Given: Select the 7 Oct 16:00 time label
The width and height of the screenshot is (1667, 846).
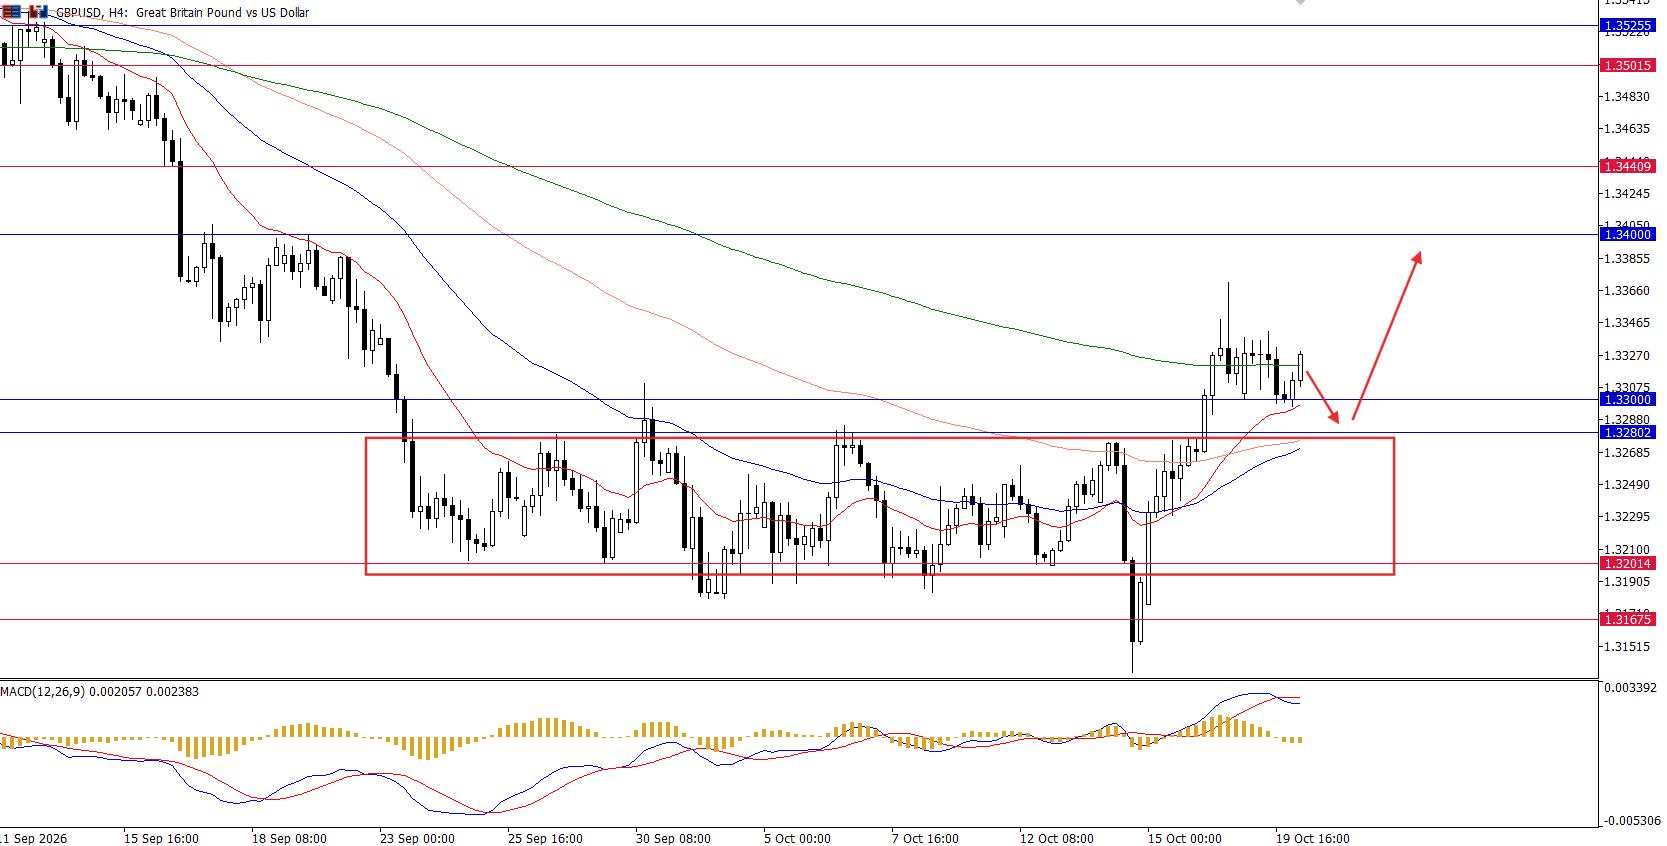Looking at the screenshot, I should pos(925,838).
